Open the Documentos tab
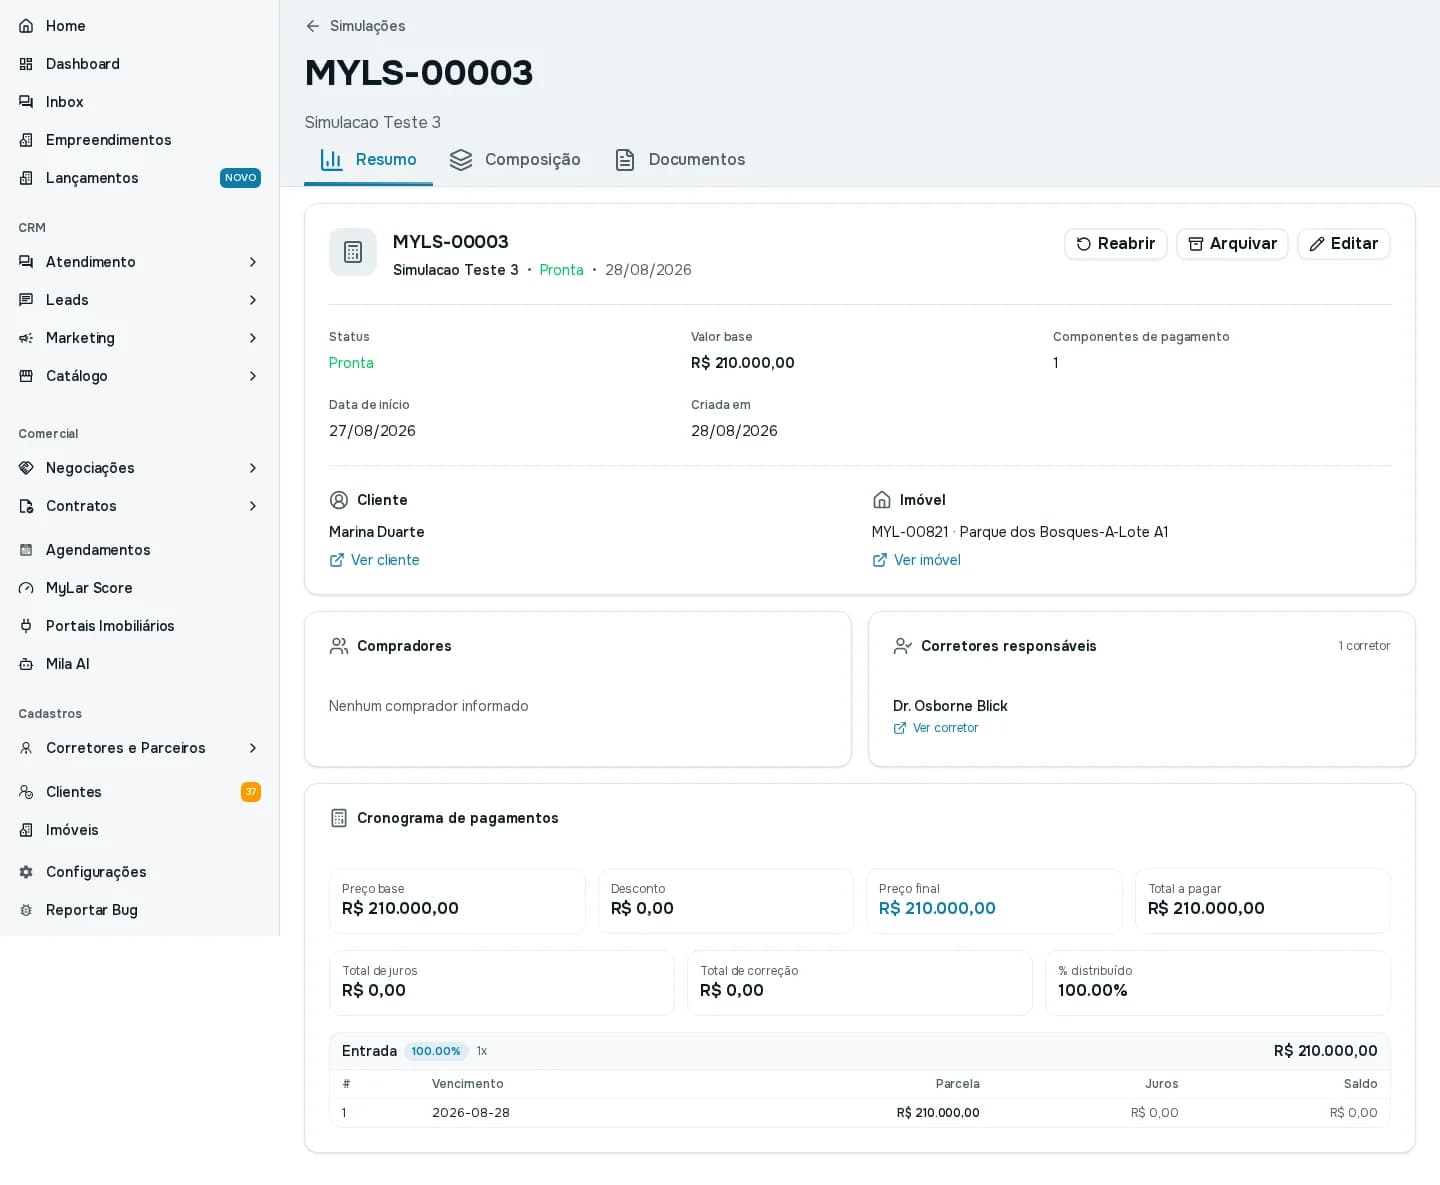This screenshot has width=1440, height=1185. pos(680,160)
